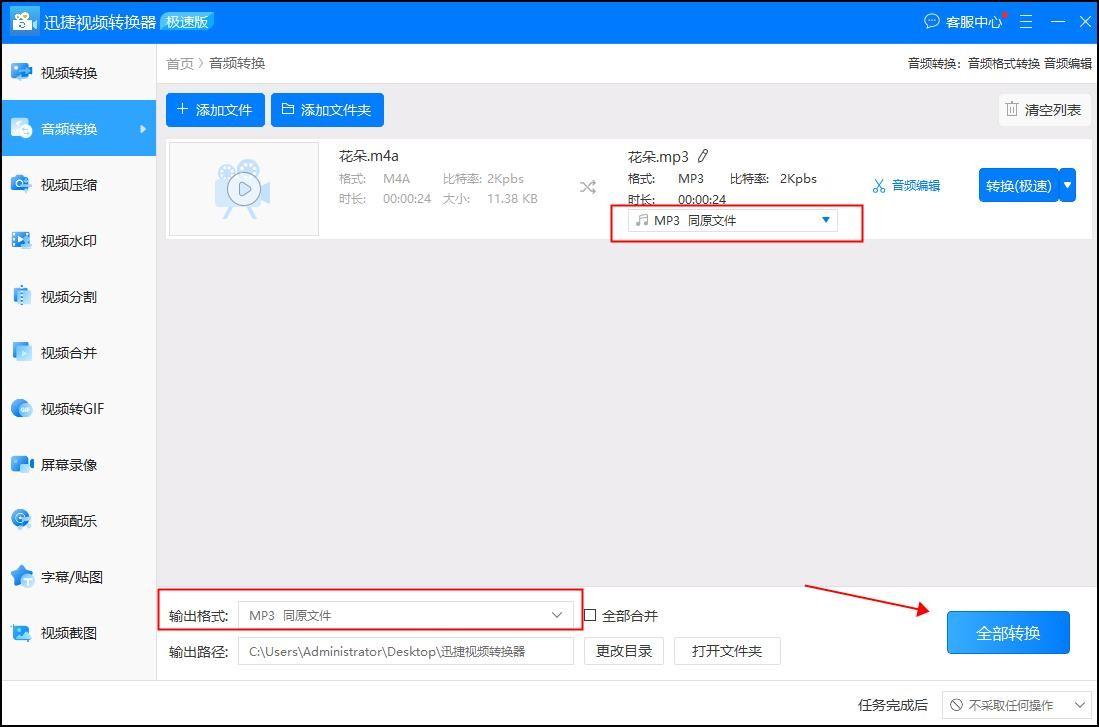Open 音频编辑 scissors tool
This screenshot has height=727, width=1099.
[906, 186]
